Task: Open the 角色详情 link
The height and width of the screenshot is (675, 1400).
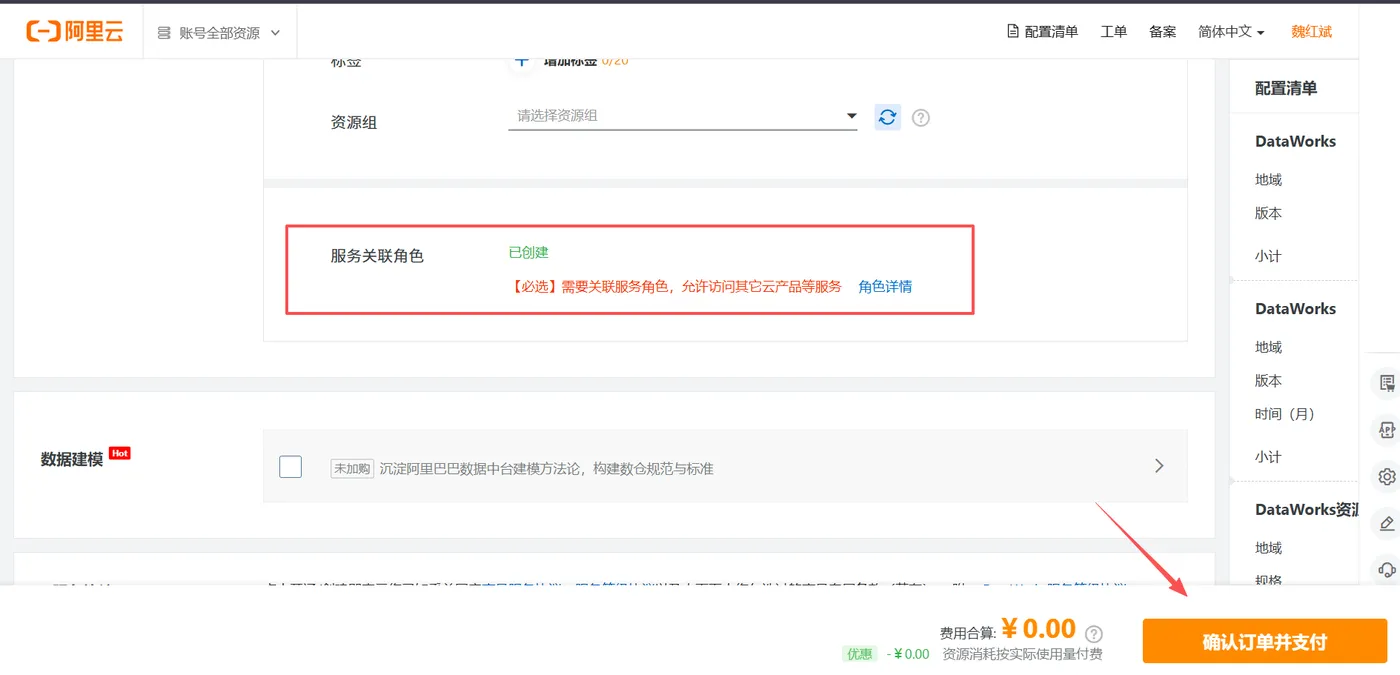Action: 885,286
